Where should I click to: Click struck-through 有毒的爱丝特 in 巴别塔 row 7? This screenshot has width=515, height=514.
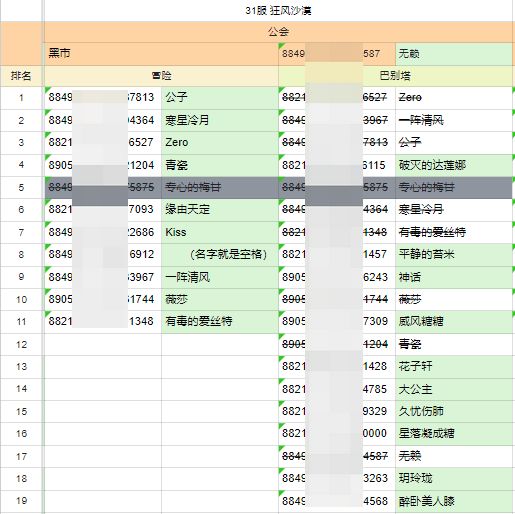click(x=454, y=232)
